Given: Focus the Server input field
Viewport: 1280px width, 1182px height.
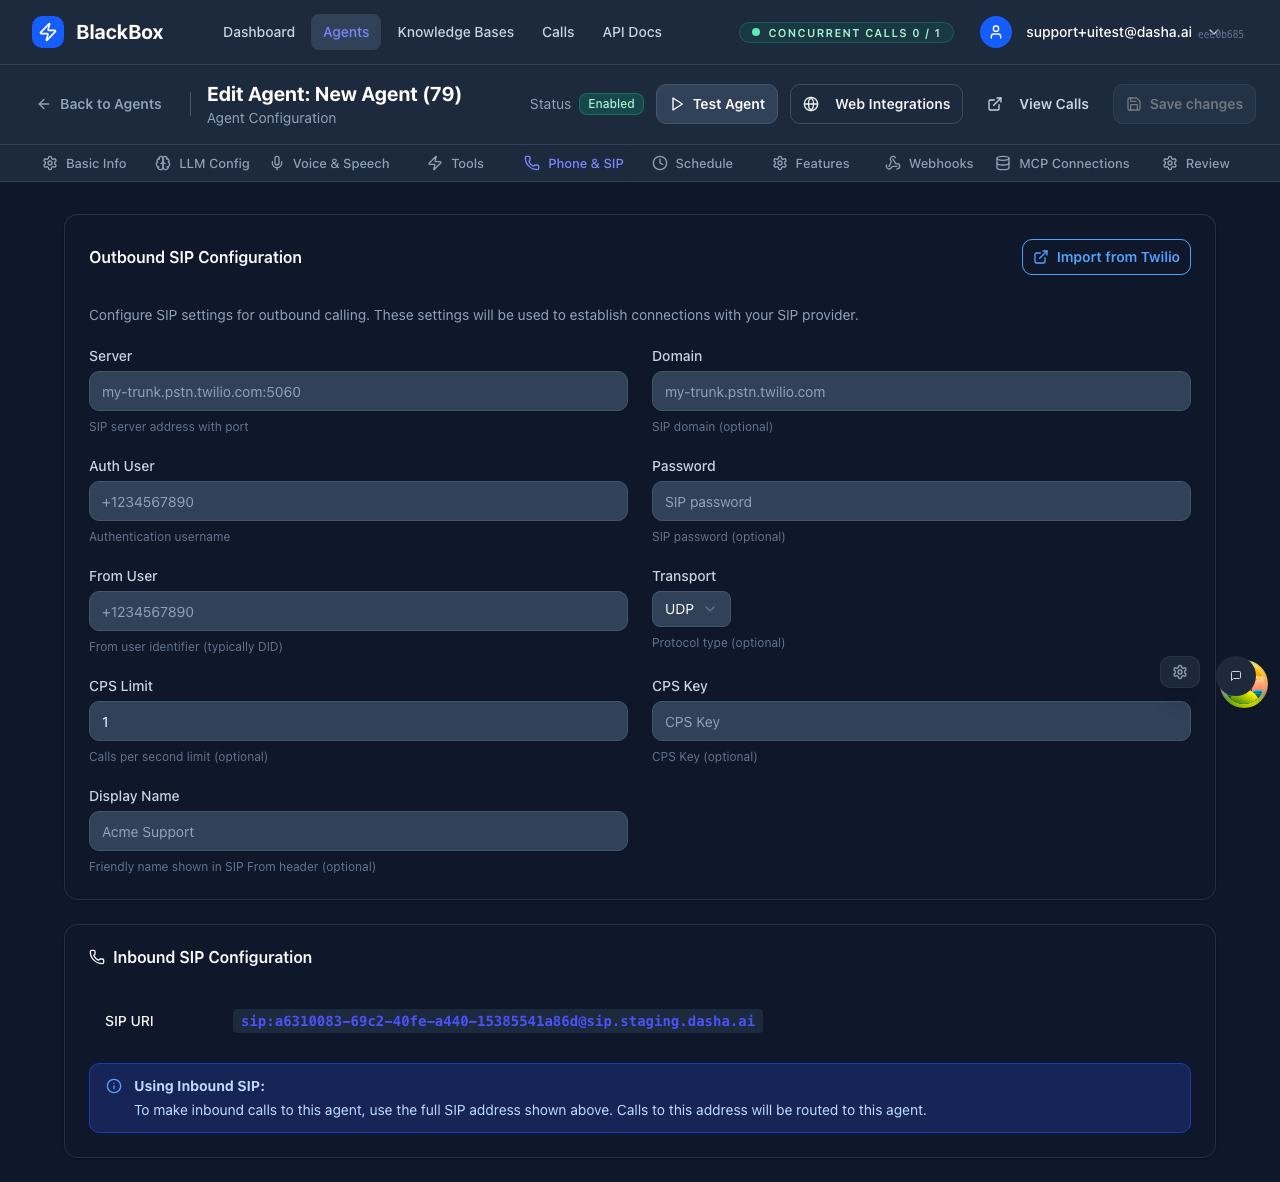Looking at the screenshot, I should coord(358,391).
